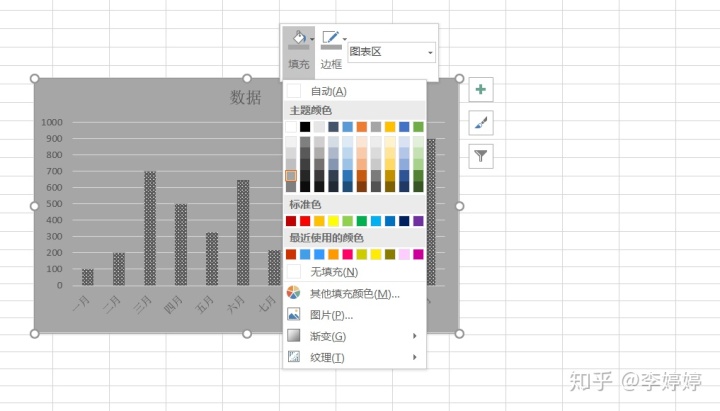Pick the black theme color swatch

(x=305, y=127)
